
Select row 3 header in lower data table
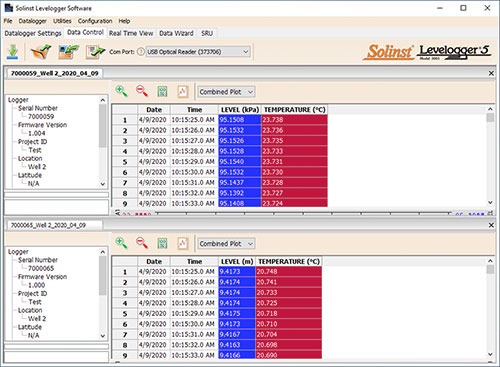(x=125, y=293)
